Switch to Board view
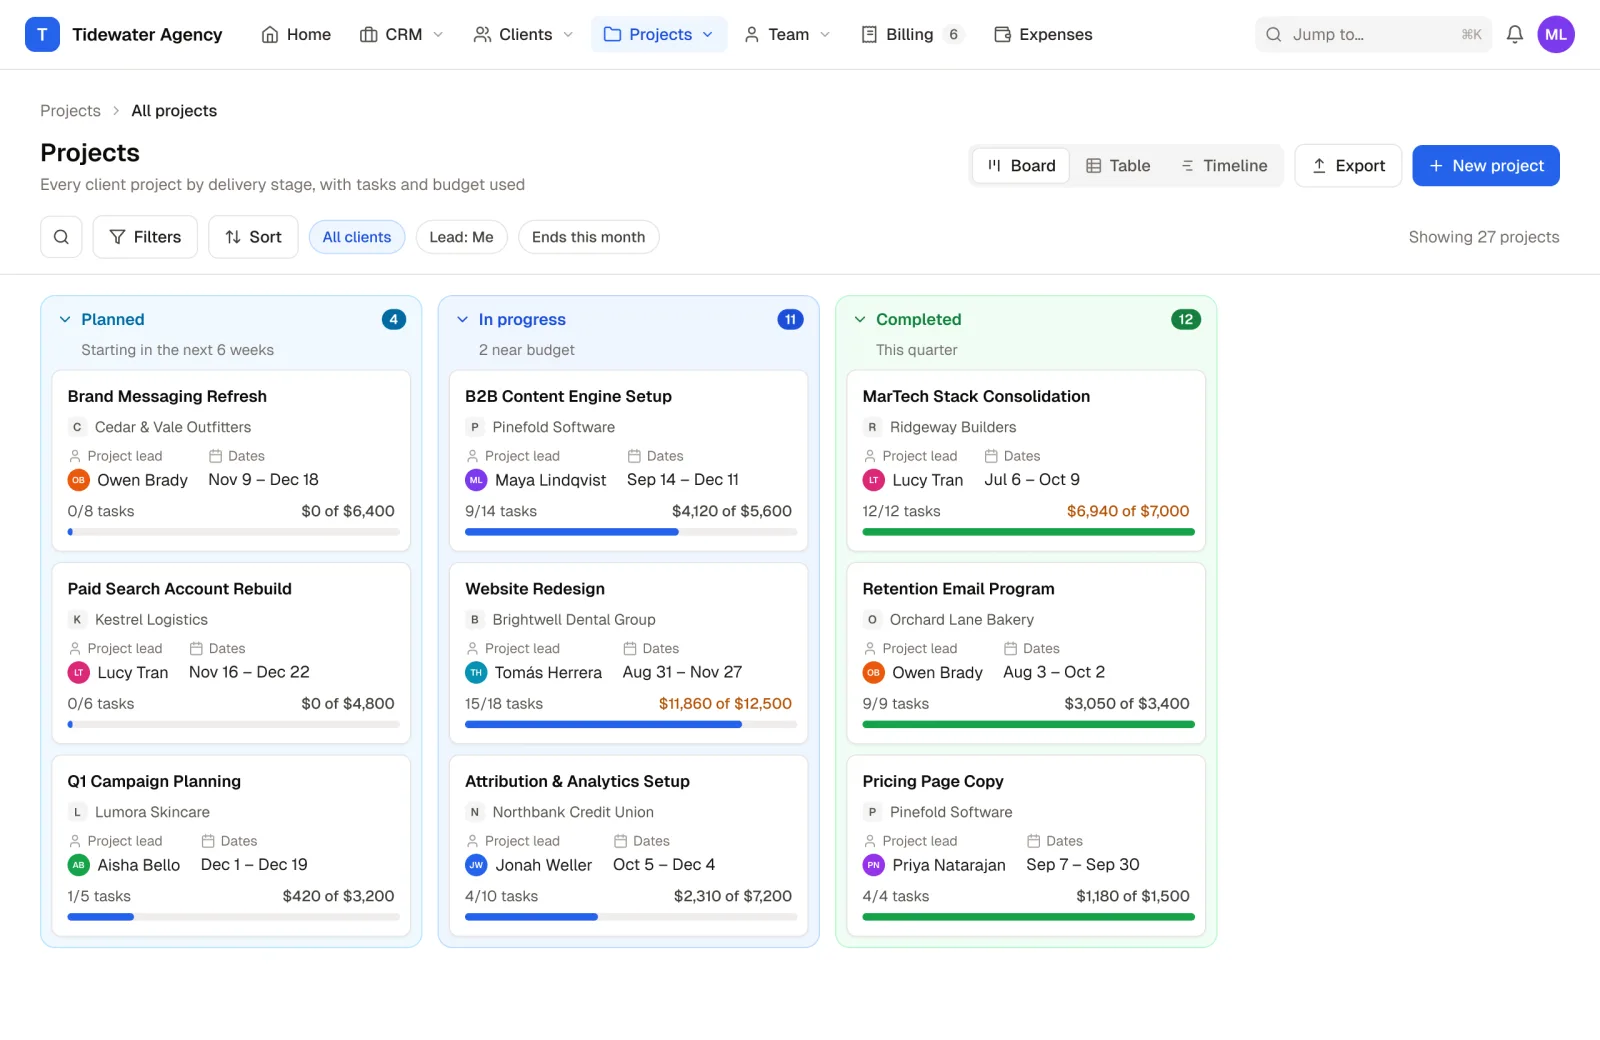 point(1021,166)
